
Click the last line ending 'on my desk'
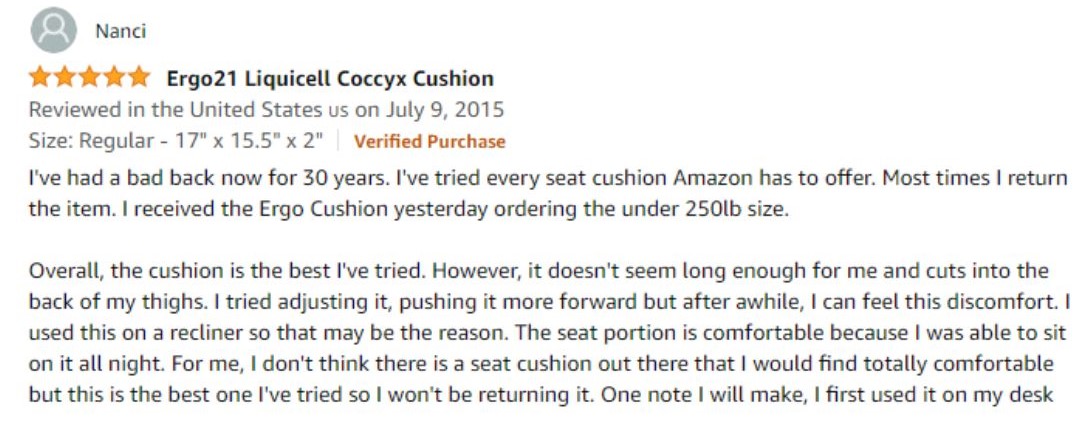point(541,395)
